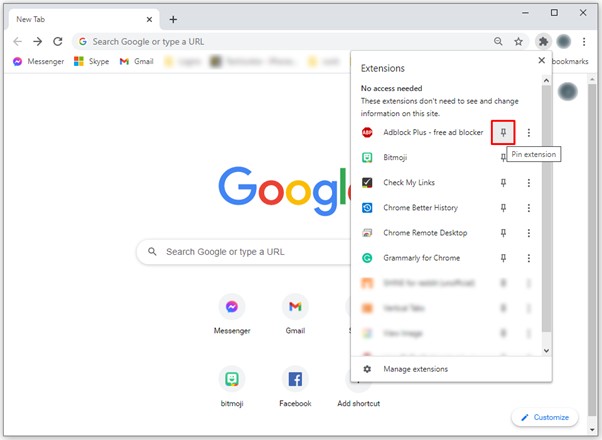Open more actions for Chrome Remote Desktop
The height and width of the screenshot is (440, 602).
[x=529, y=233]
